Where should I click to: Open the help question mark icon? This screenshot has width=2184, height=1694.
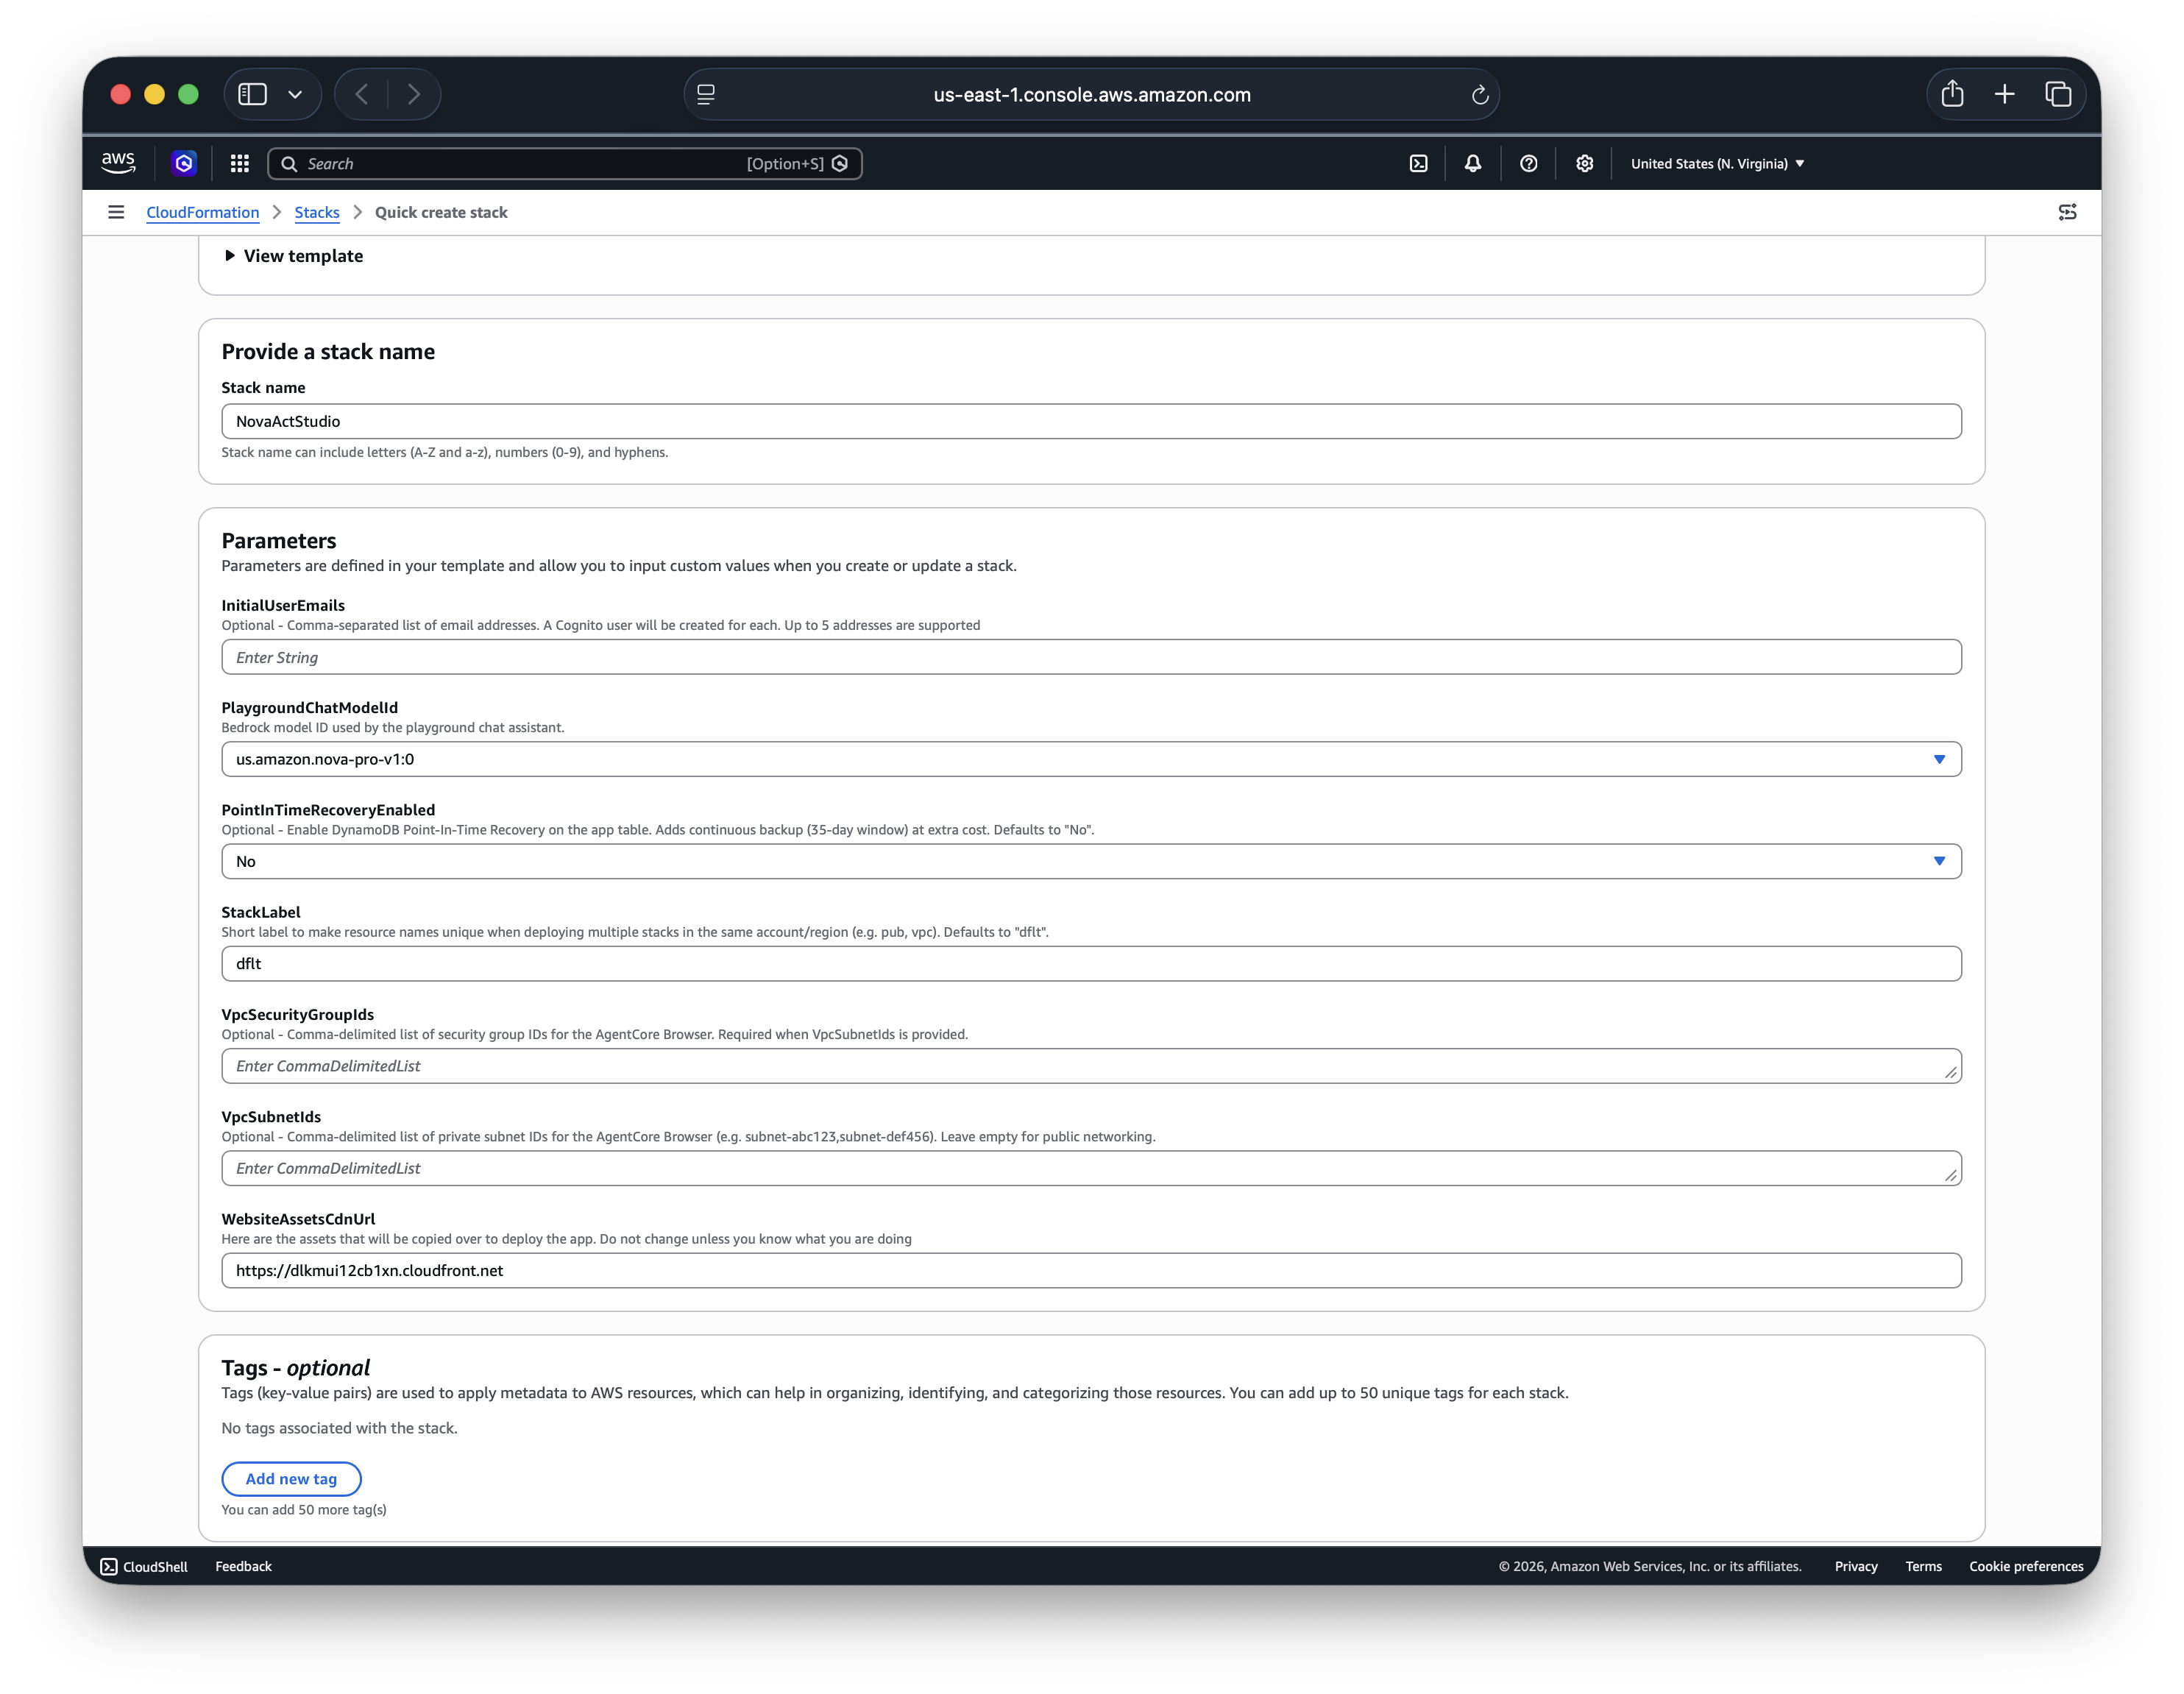click(x=1529, y=163)
